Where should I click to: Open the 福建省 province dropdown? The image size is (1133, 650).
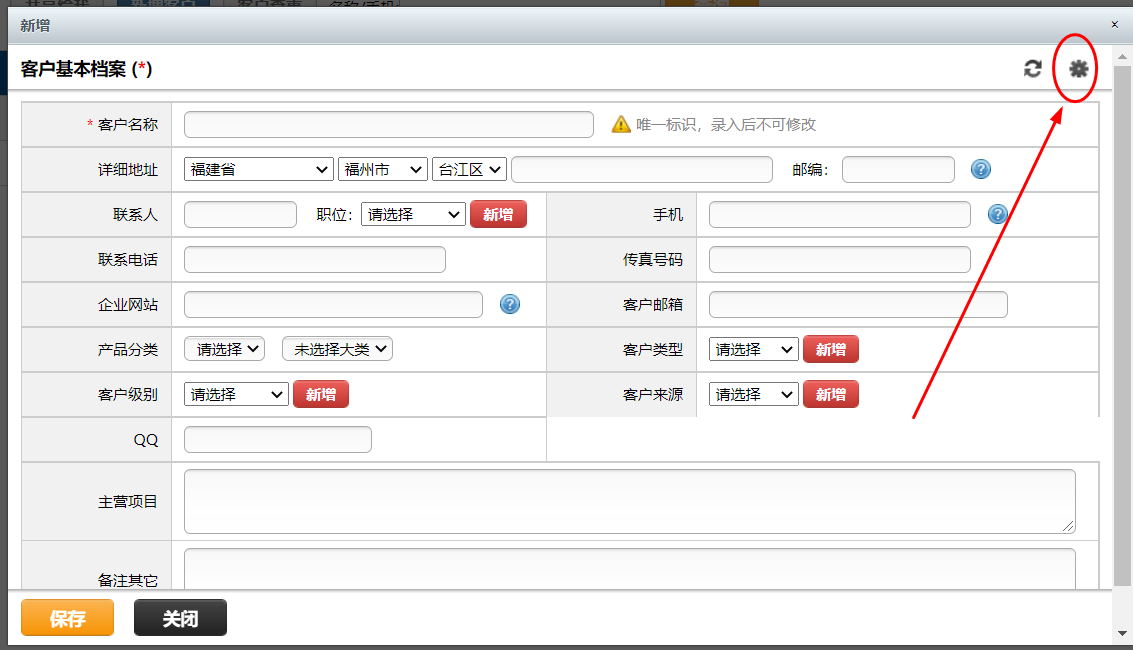[x=259, y=169]
